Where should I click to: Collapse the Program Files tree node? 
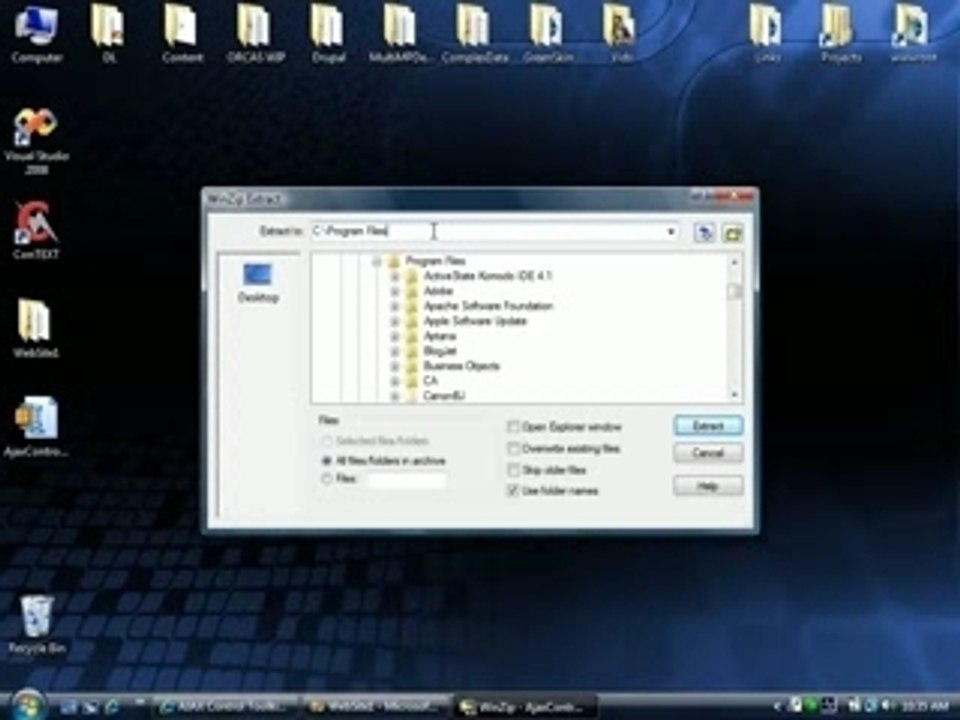(x=377, y=261)
